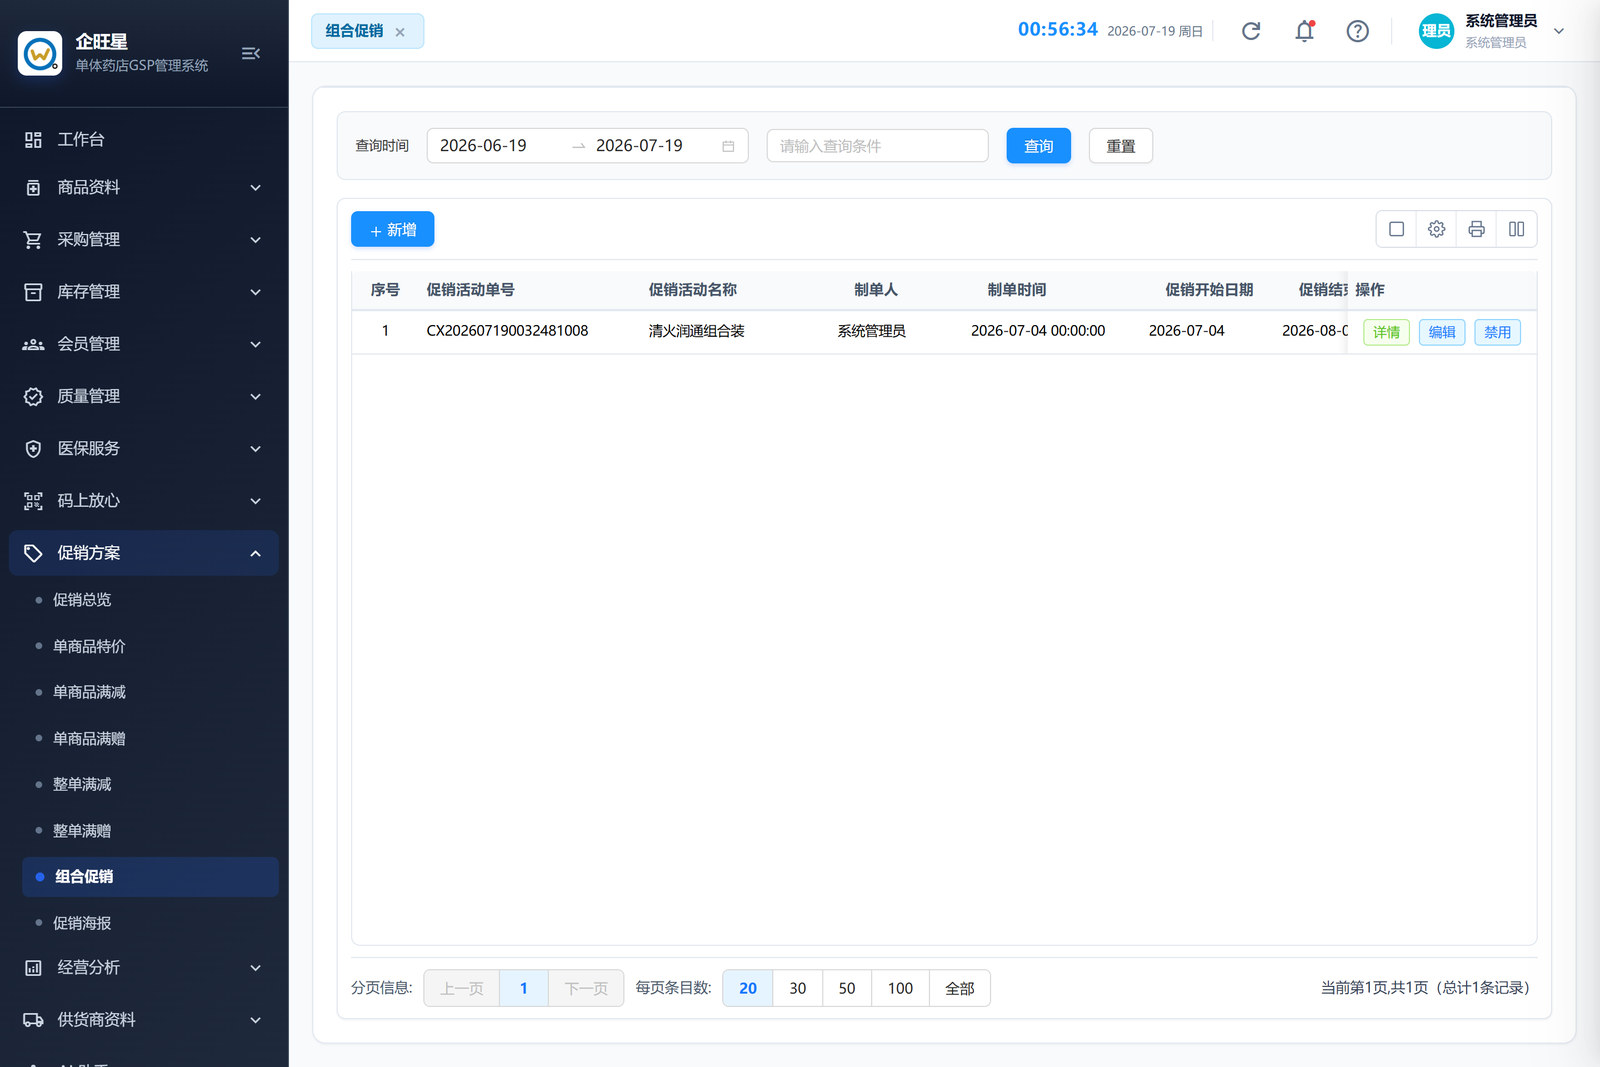Select 100 items per page
The width and height of the screenshot is (1600, 1067).
(x=900, y=988)
